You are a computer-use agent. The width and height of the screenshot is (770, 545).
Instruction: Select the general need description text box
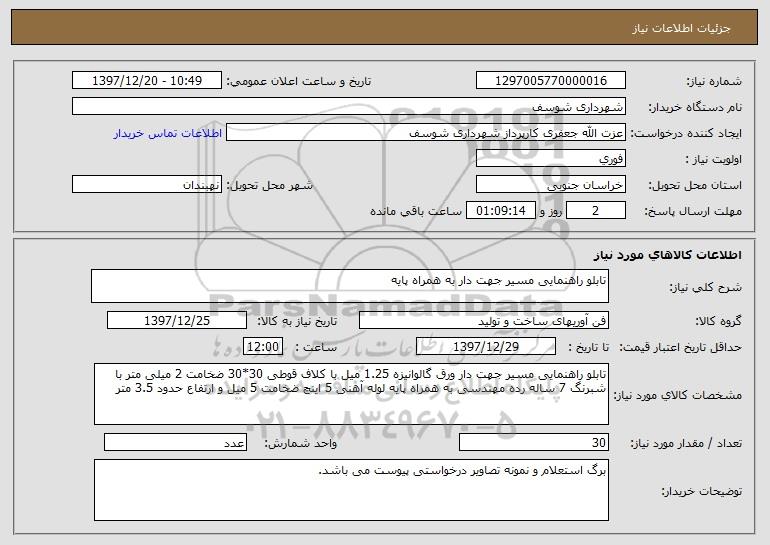350,286
